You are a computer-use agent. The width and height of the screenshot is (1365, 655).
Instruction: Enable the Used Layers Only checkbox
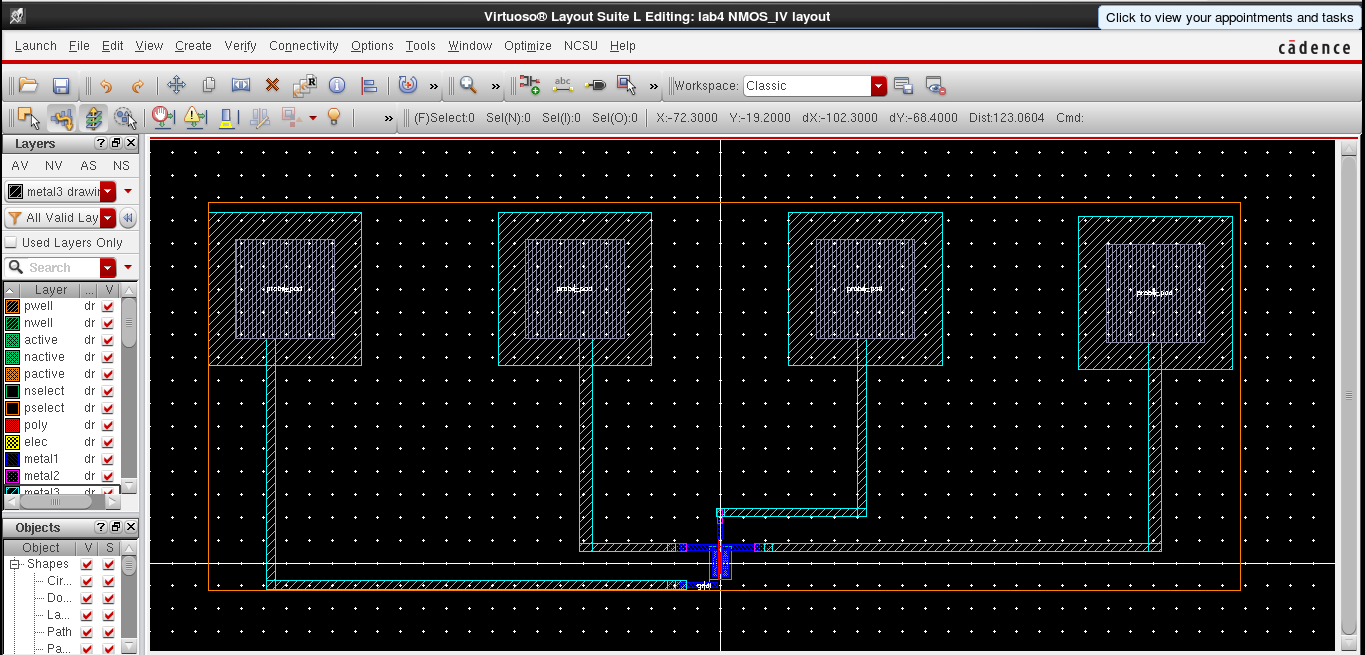point(11,243)
